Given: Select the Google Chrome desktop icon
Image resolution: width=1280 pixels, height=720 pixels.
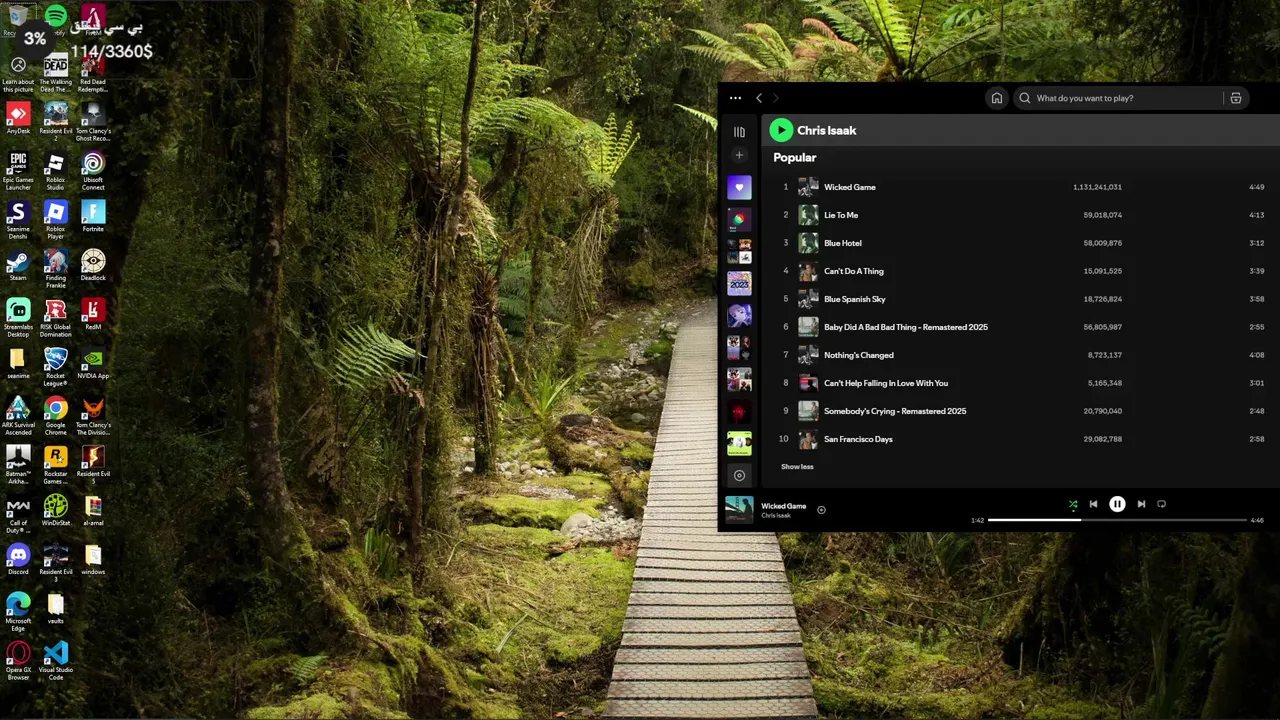Looking at the screenshot, I should tap(56, 416).
